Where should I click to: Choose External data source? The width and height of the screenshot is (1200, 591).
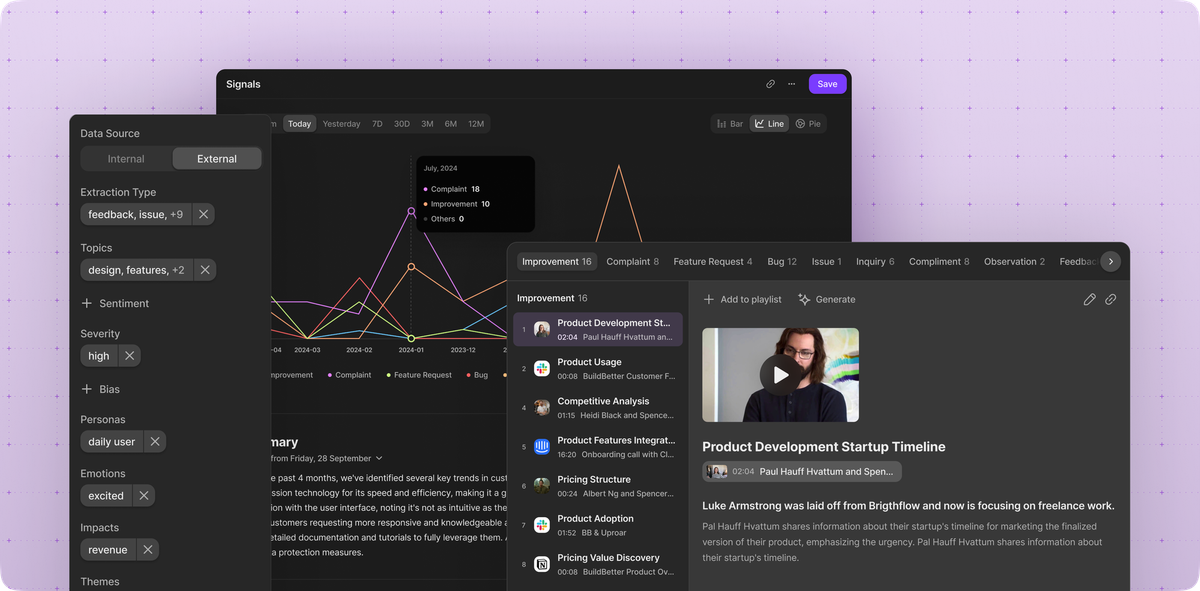217,159
